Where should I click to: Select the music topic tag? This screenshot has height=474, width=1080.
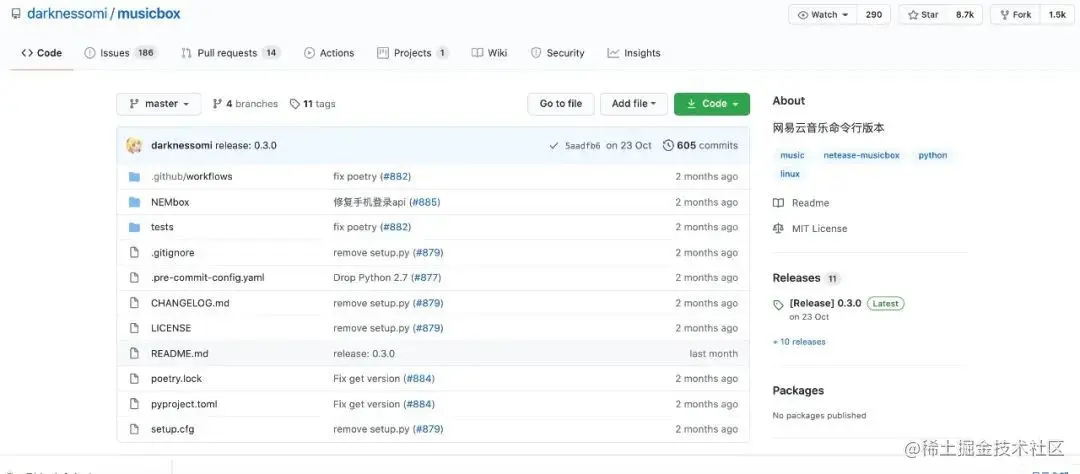792,156
